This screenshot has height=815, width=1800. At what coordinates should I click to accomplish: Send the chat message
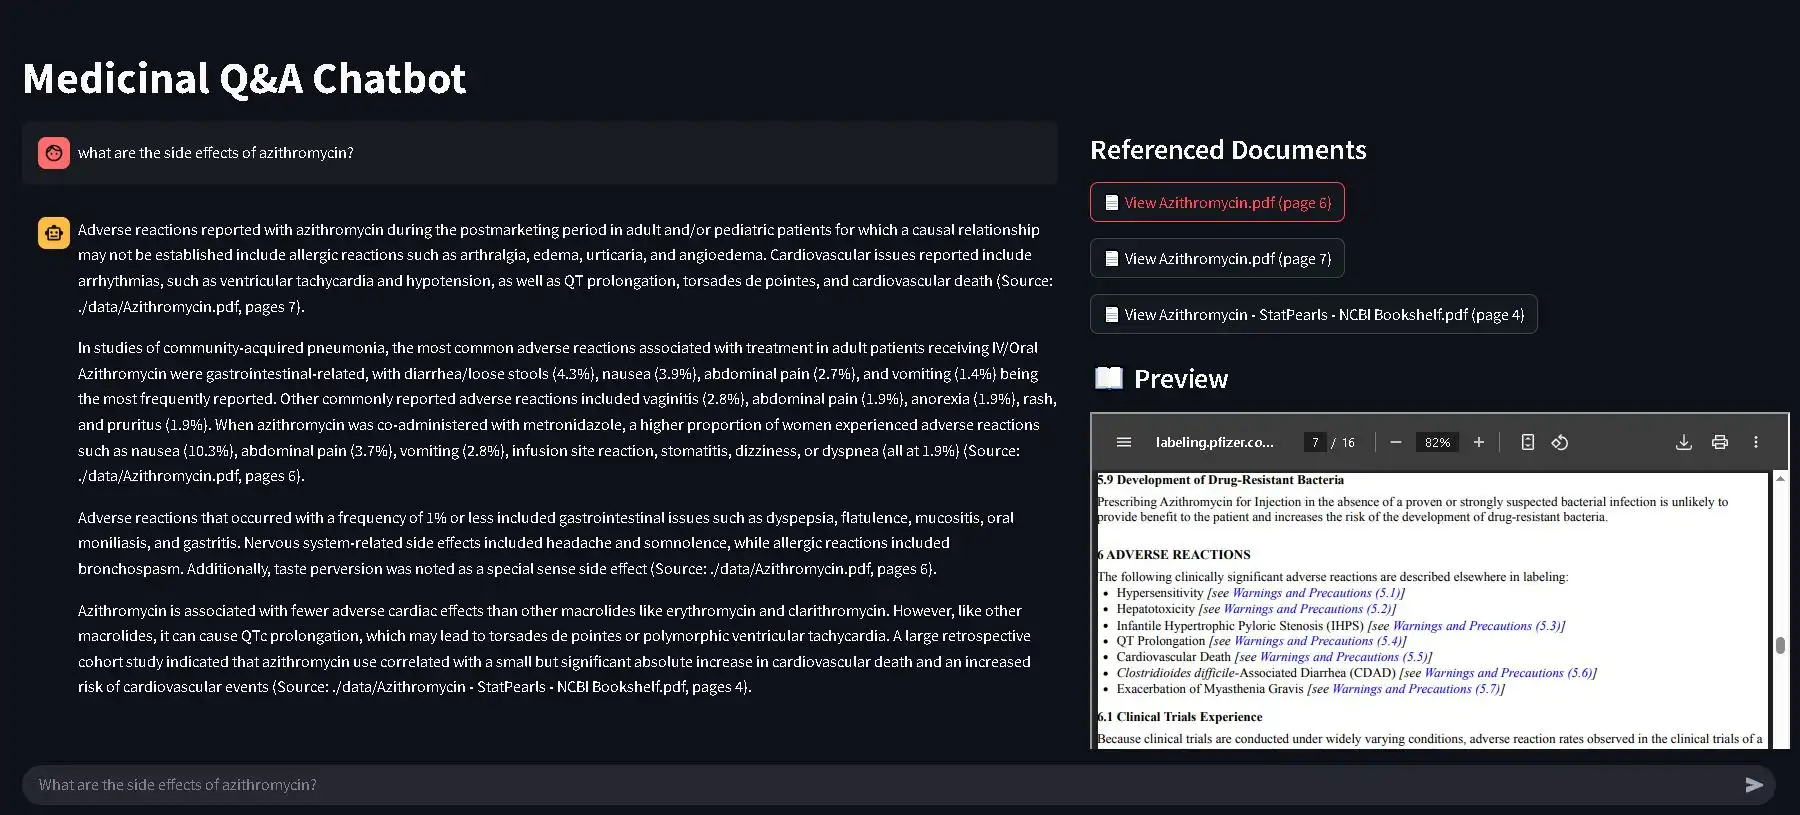[x=1754, y=785]
